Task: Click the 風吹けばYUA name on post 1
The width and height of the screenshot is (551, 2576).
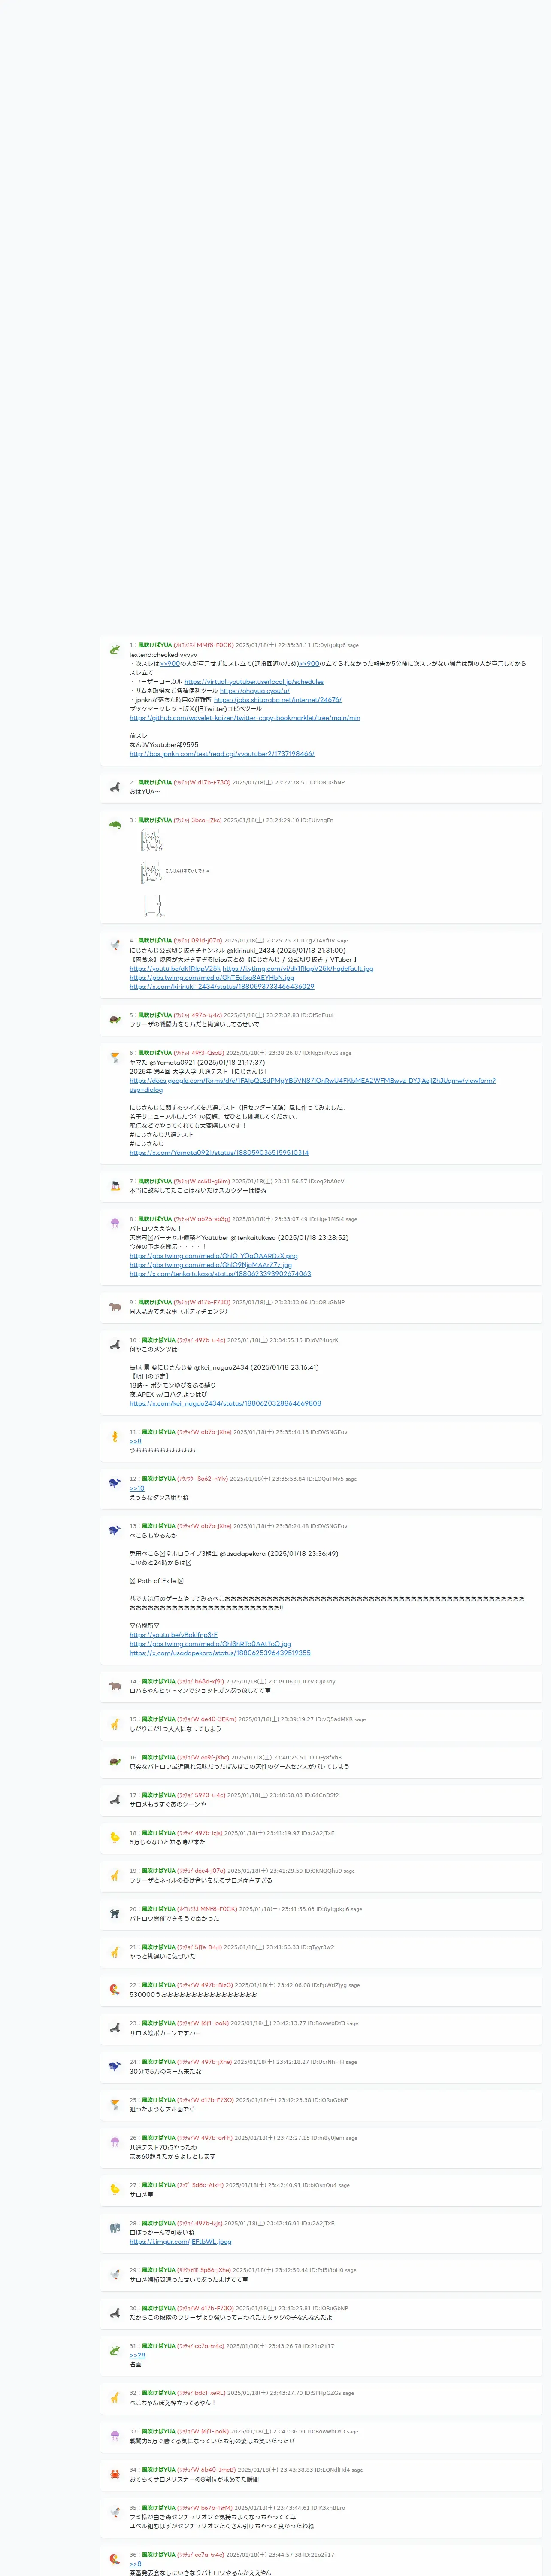Action: 155,645
